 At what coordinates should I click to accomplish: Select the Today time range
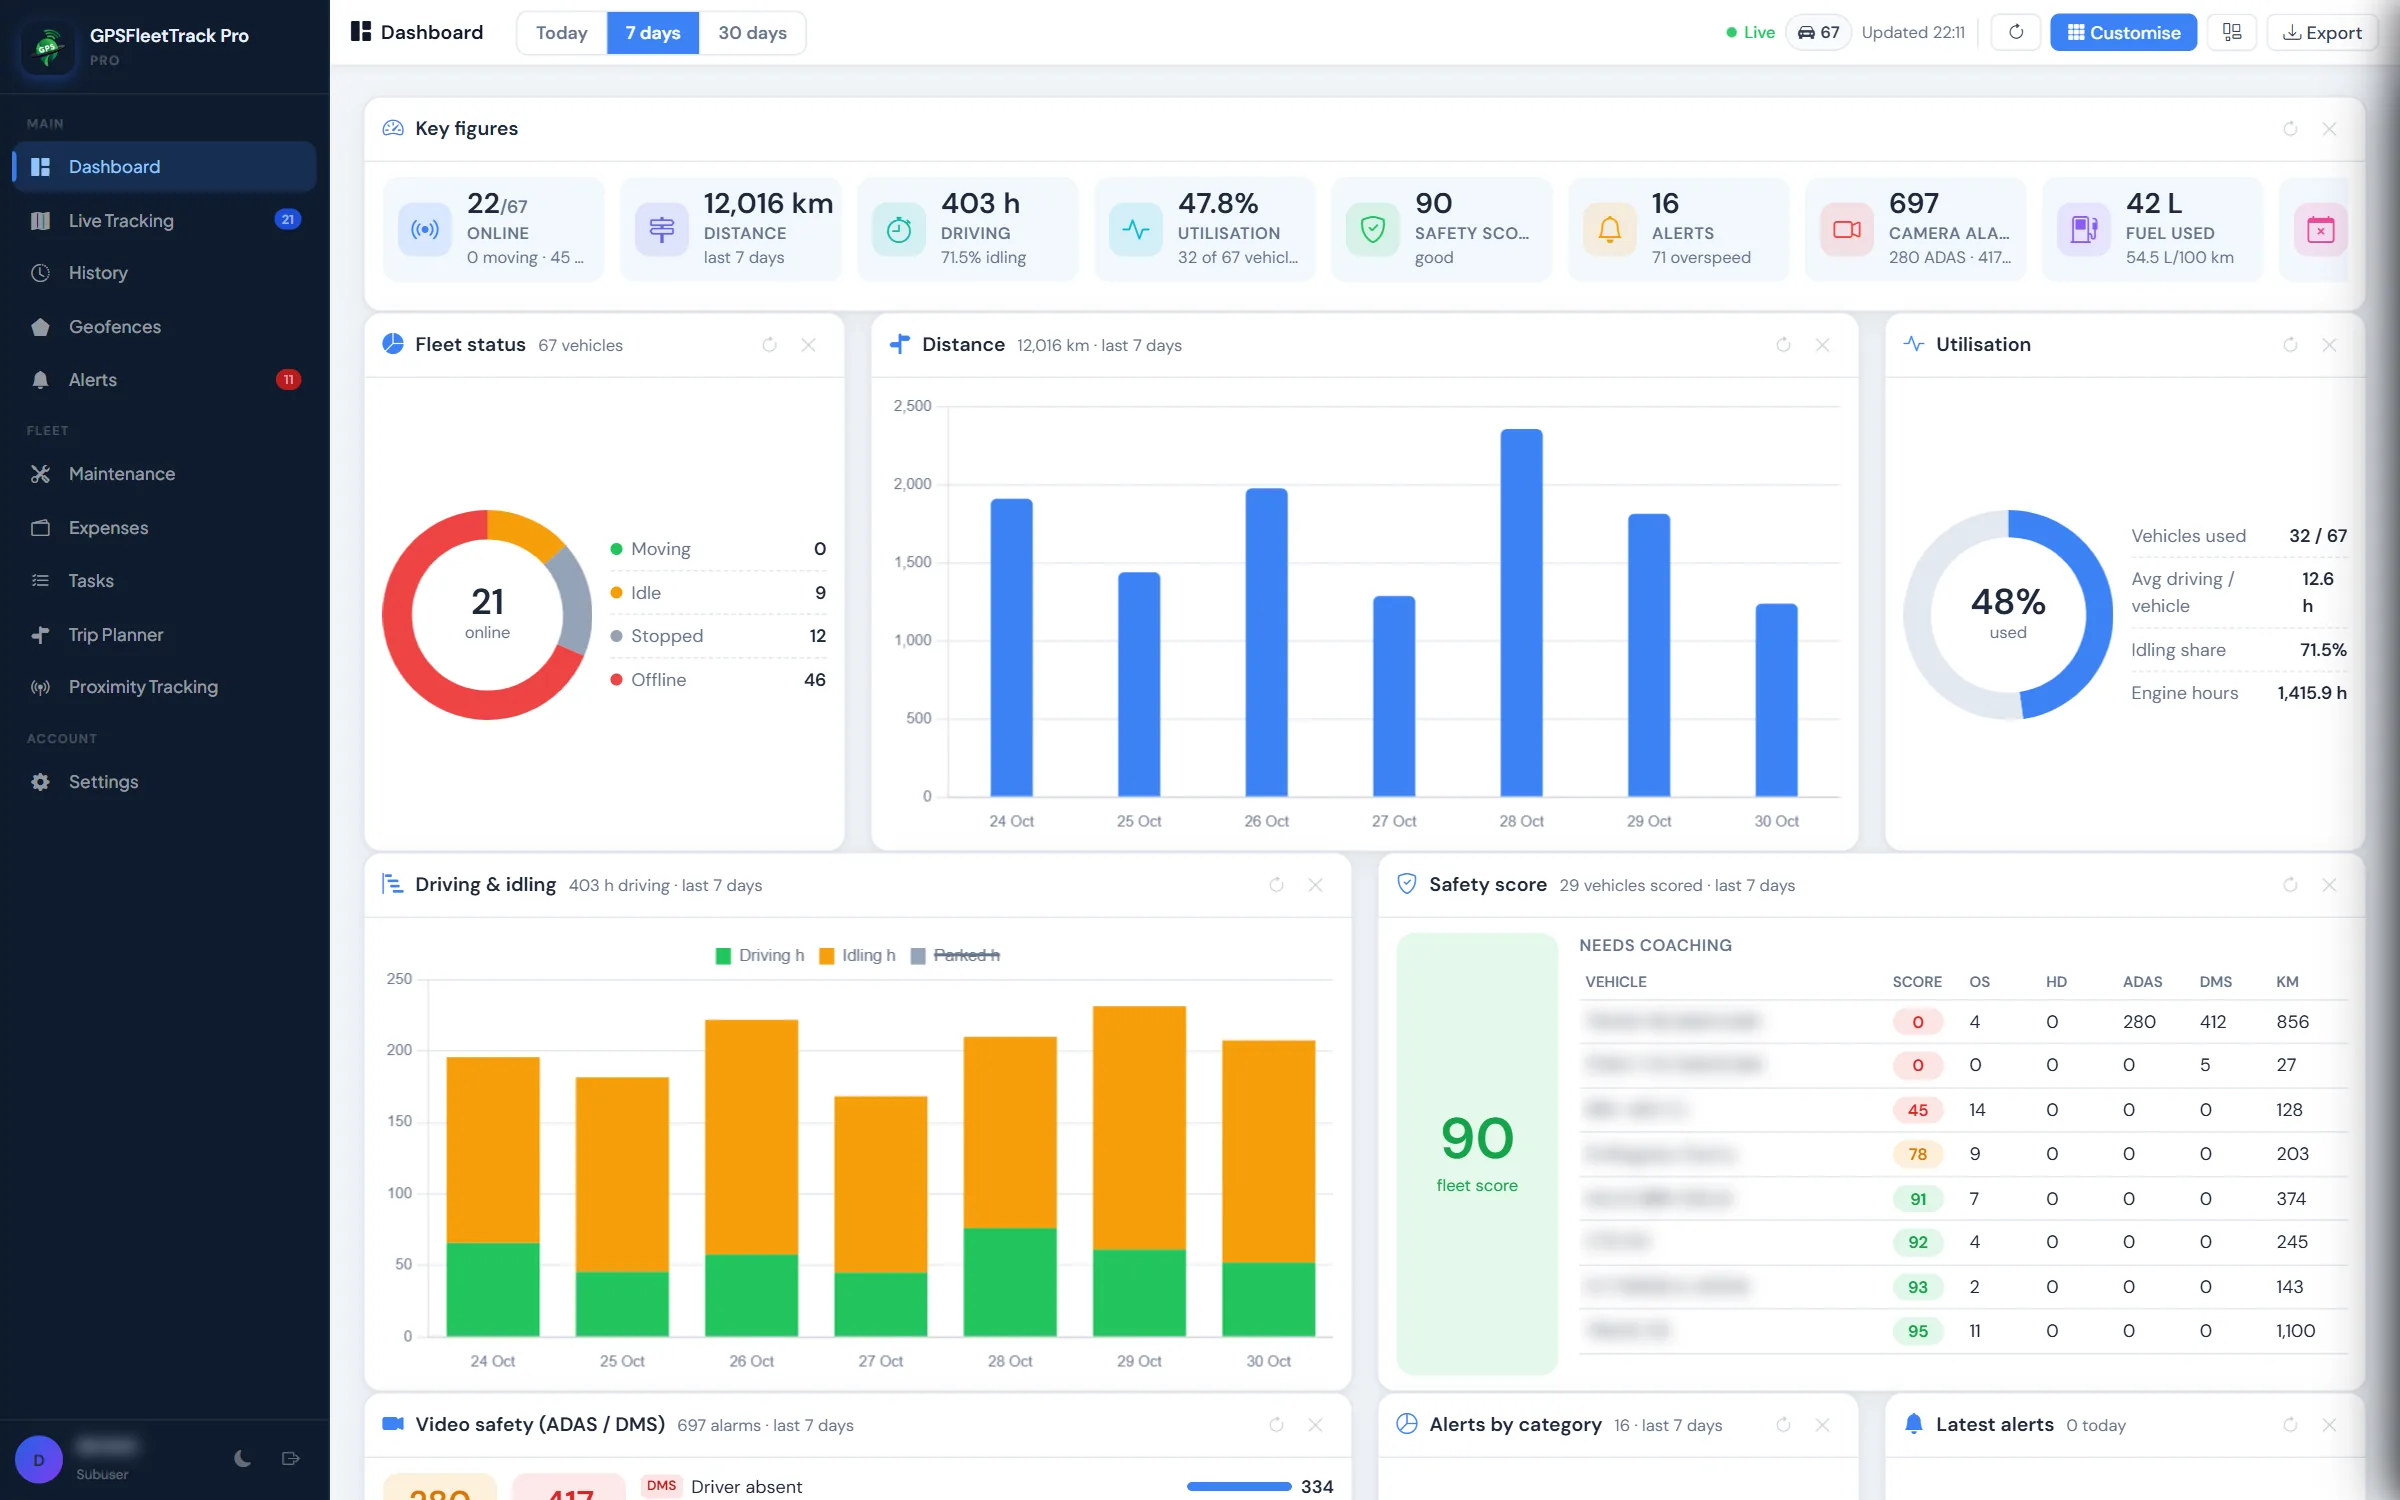coord(562,33)
